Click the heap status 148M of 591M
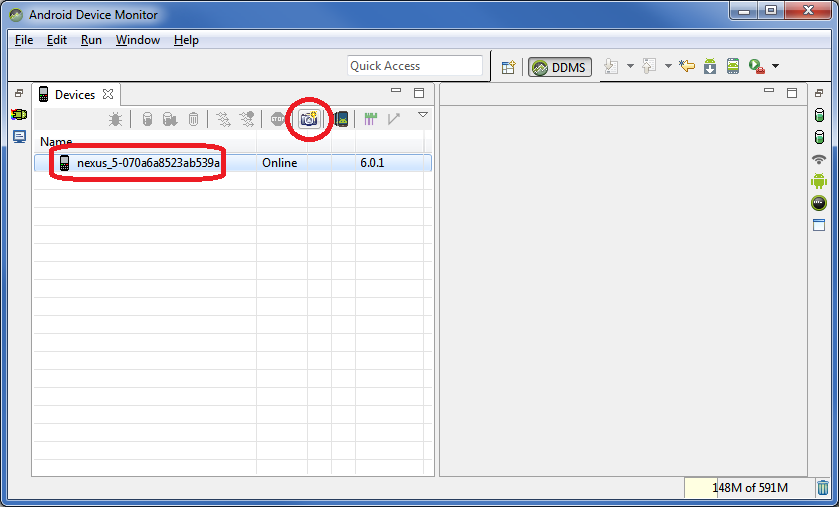This screenshot has width=839, height=507. pyautogui.click(x=748, y=488)
